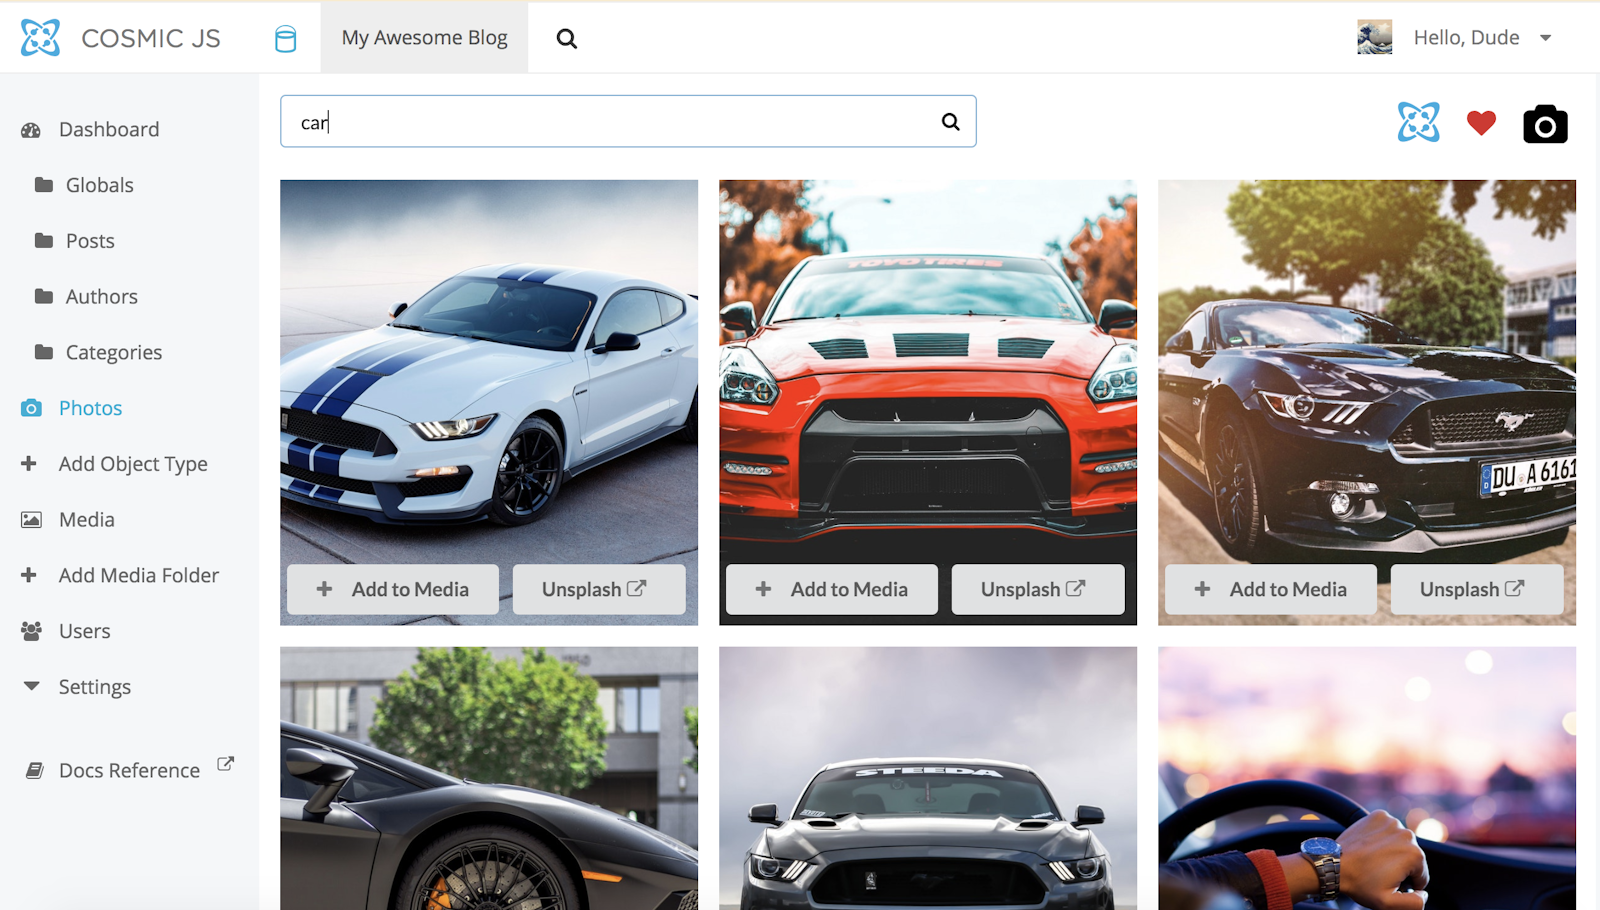Show favorites with the red heart icon
This screenshot has width=1600, height=910.
[1481, 122]
